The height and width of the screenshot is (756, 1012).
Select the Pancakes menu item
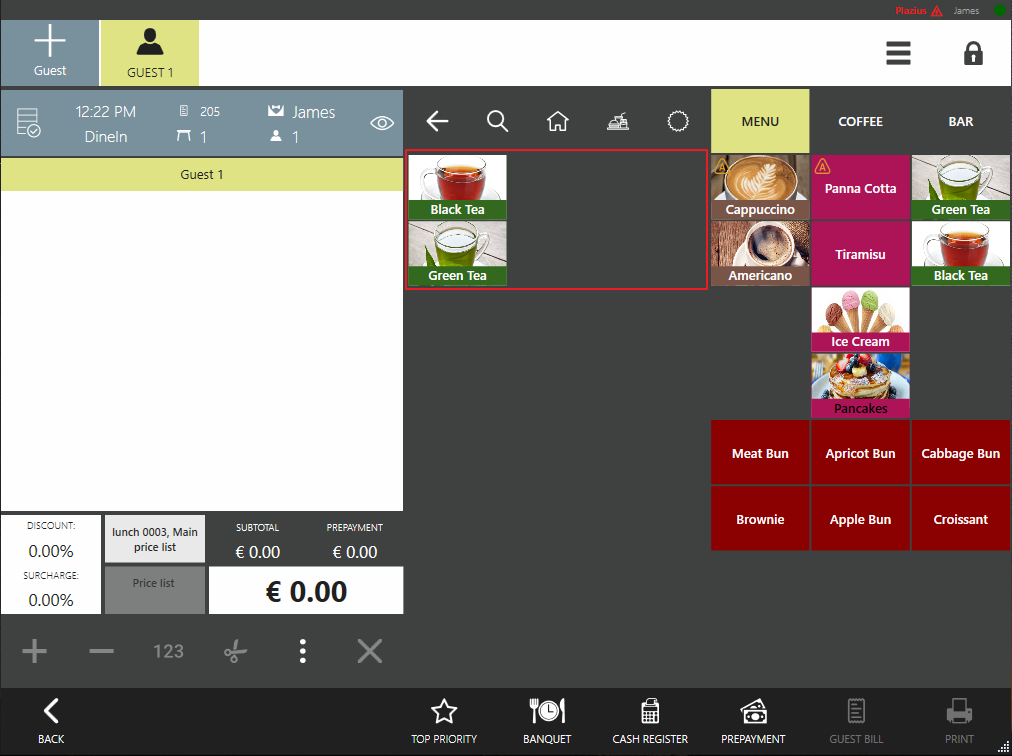point(860,386)
